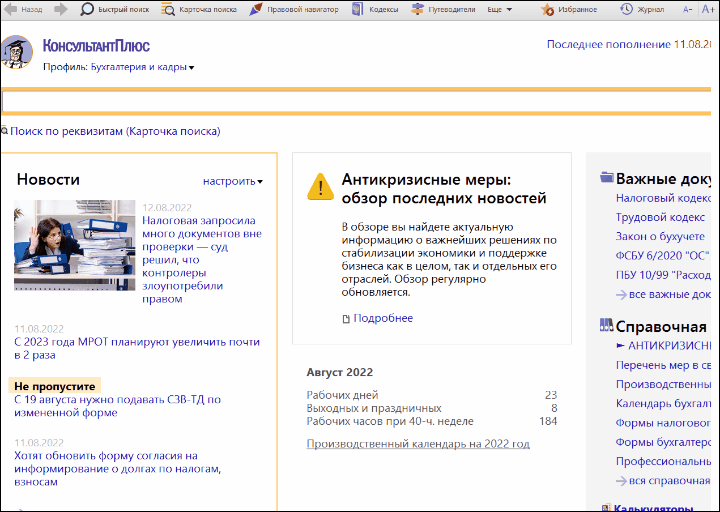720x512 pixels.
Task: Open Перечень мер link
Action: pyautogui.click(x=663, y=365)
